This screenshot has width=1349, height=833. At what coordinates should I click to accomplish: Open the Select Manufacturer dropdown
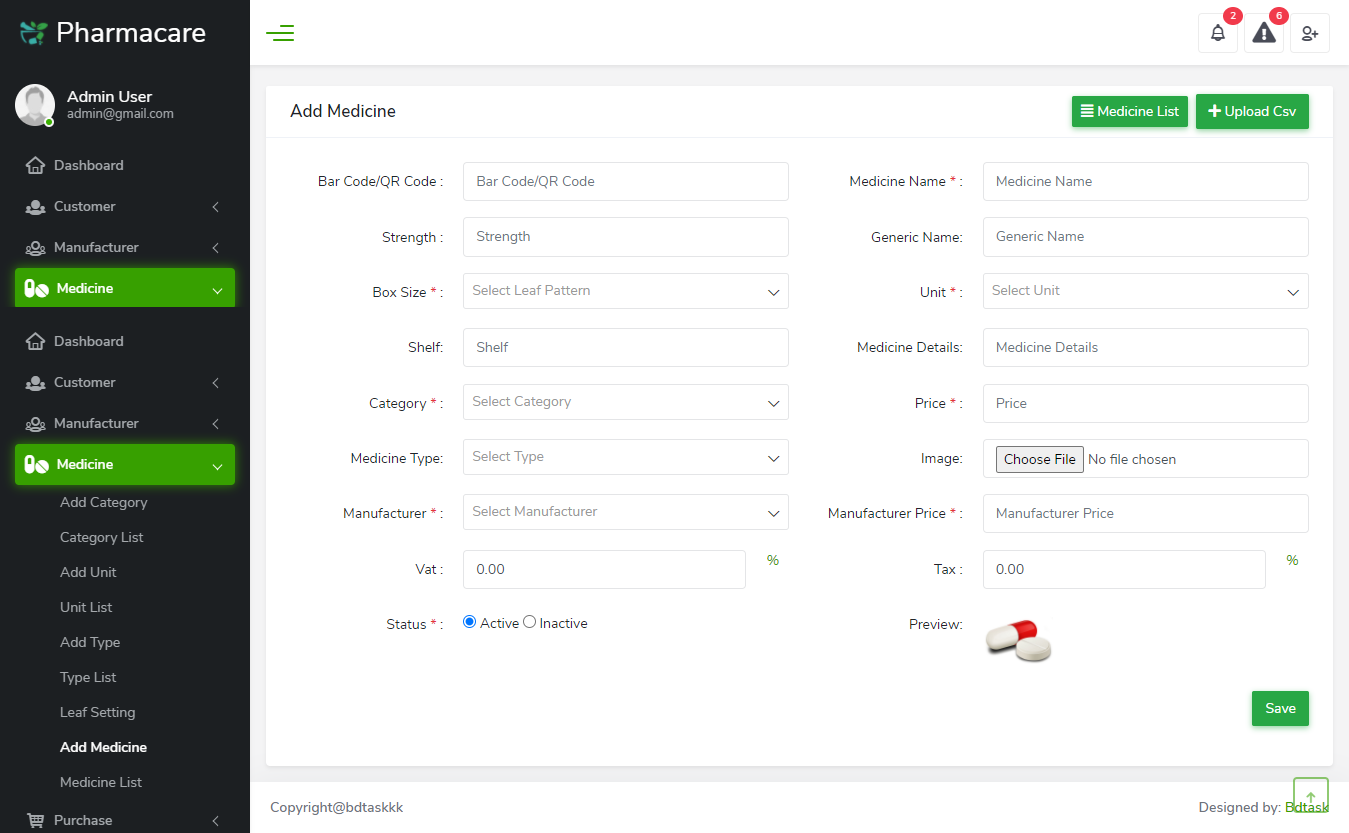pyautogui.click(x=625, y=512)
